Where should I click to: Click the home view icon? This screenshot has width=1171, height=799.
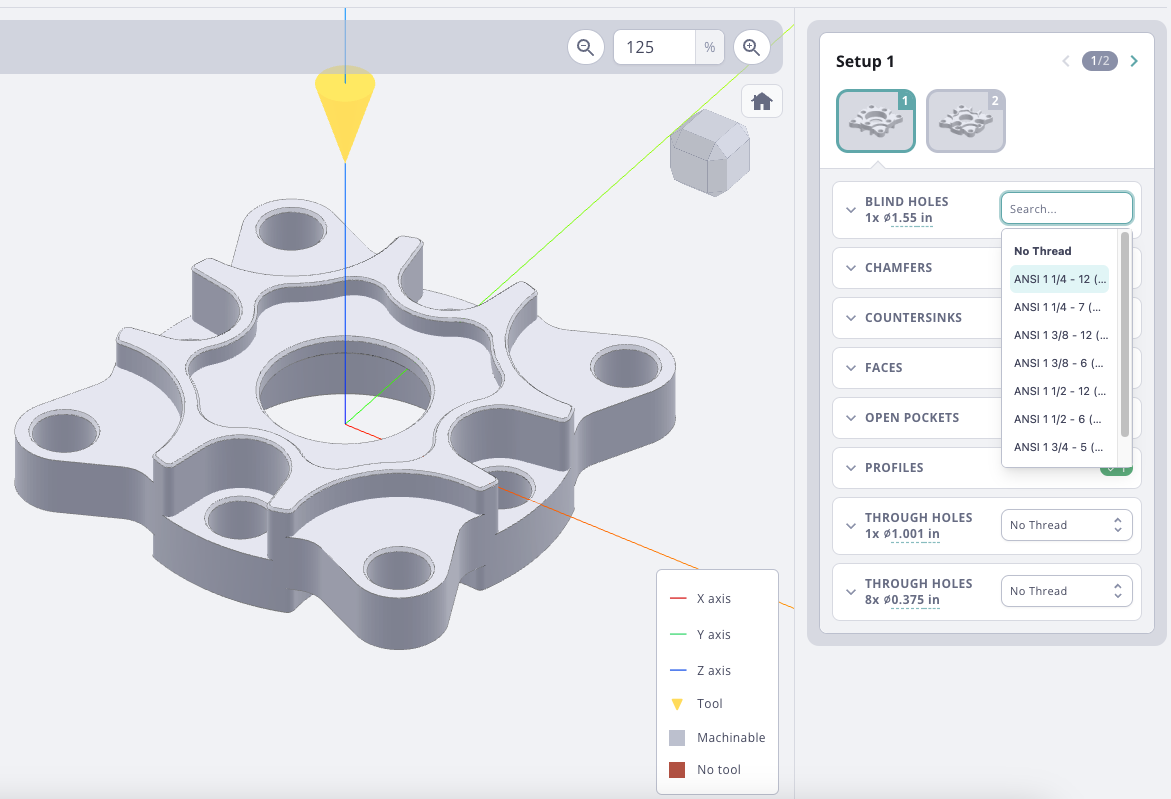[761, 100]
